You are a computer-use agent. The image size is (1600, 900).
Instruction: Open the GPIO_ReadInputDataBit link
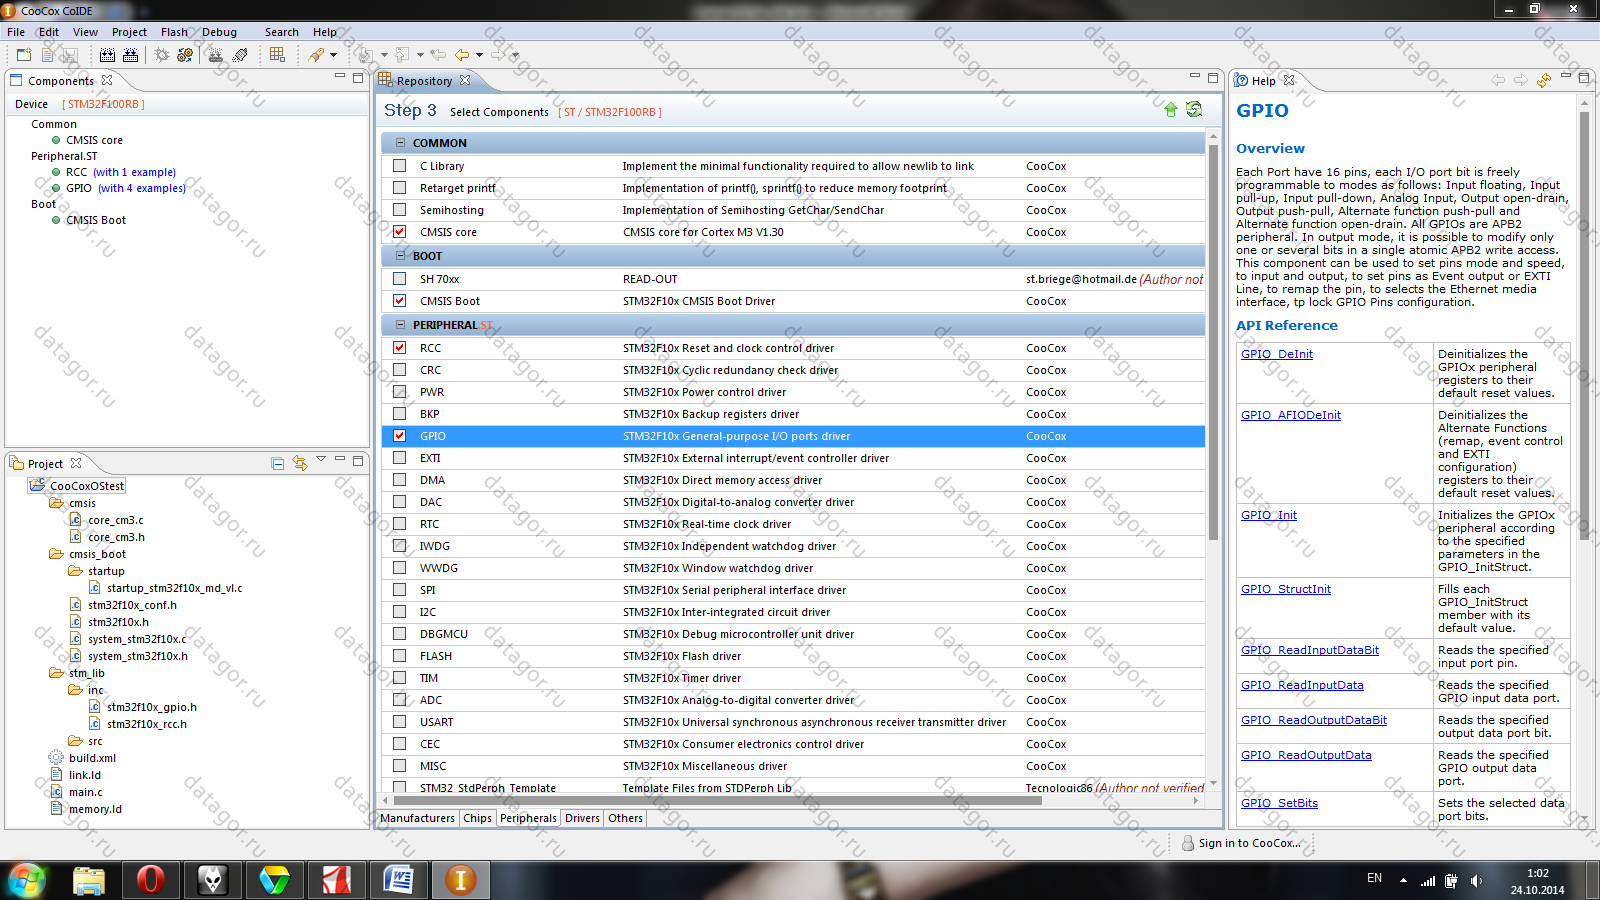click(x=1310, y=650)
